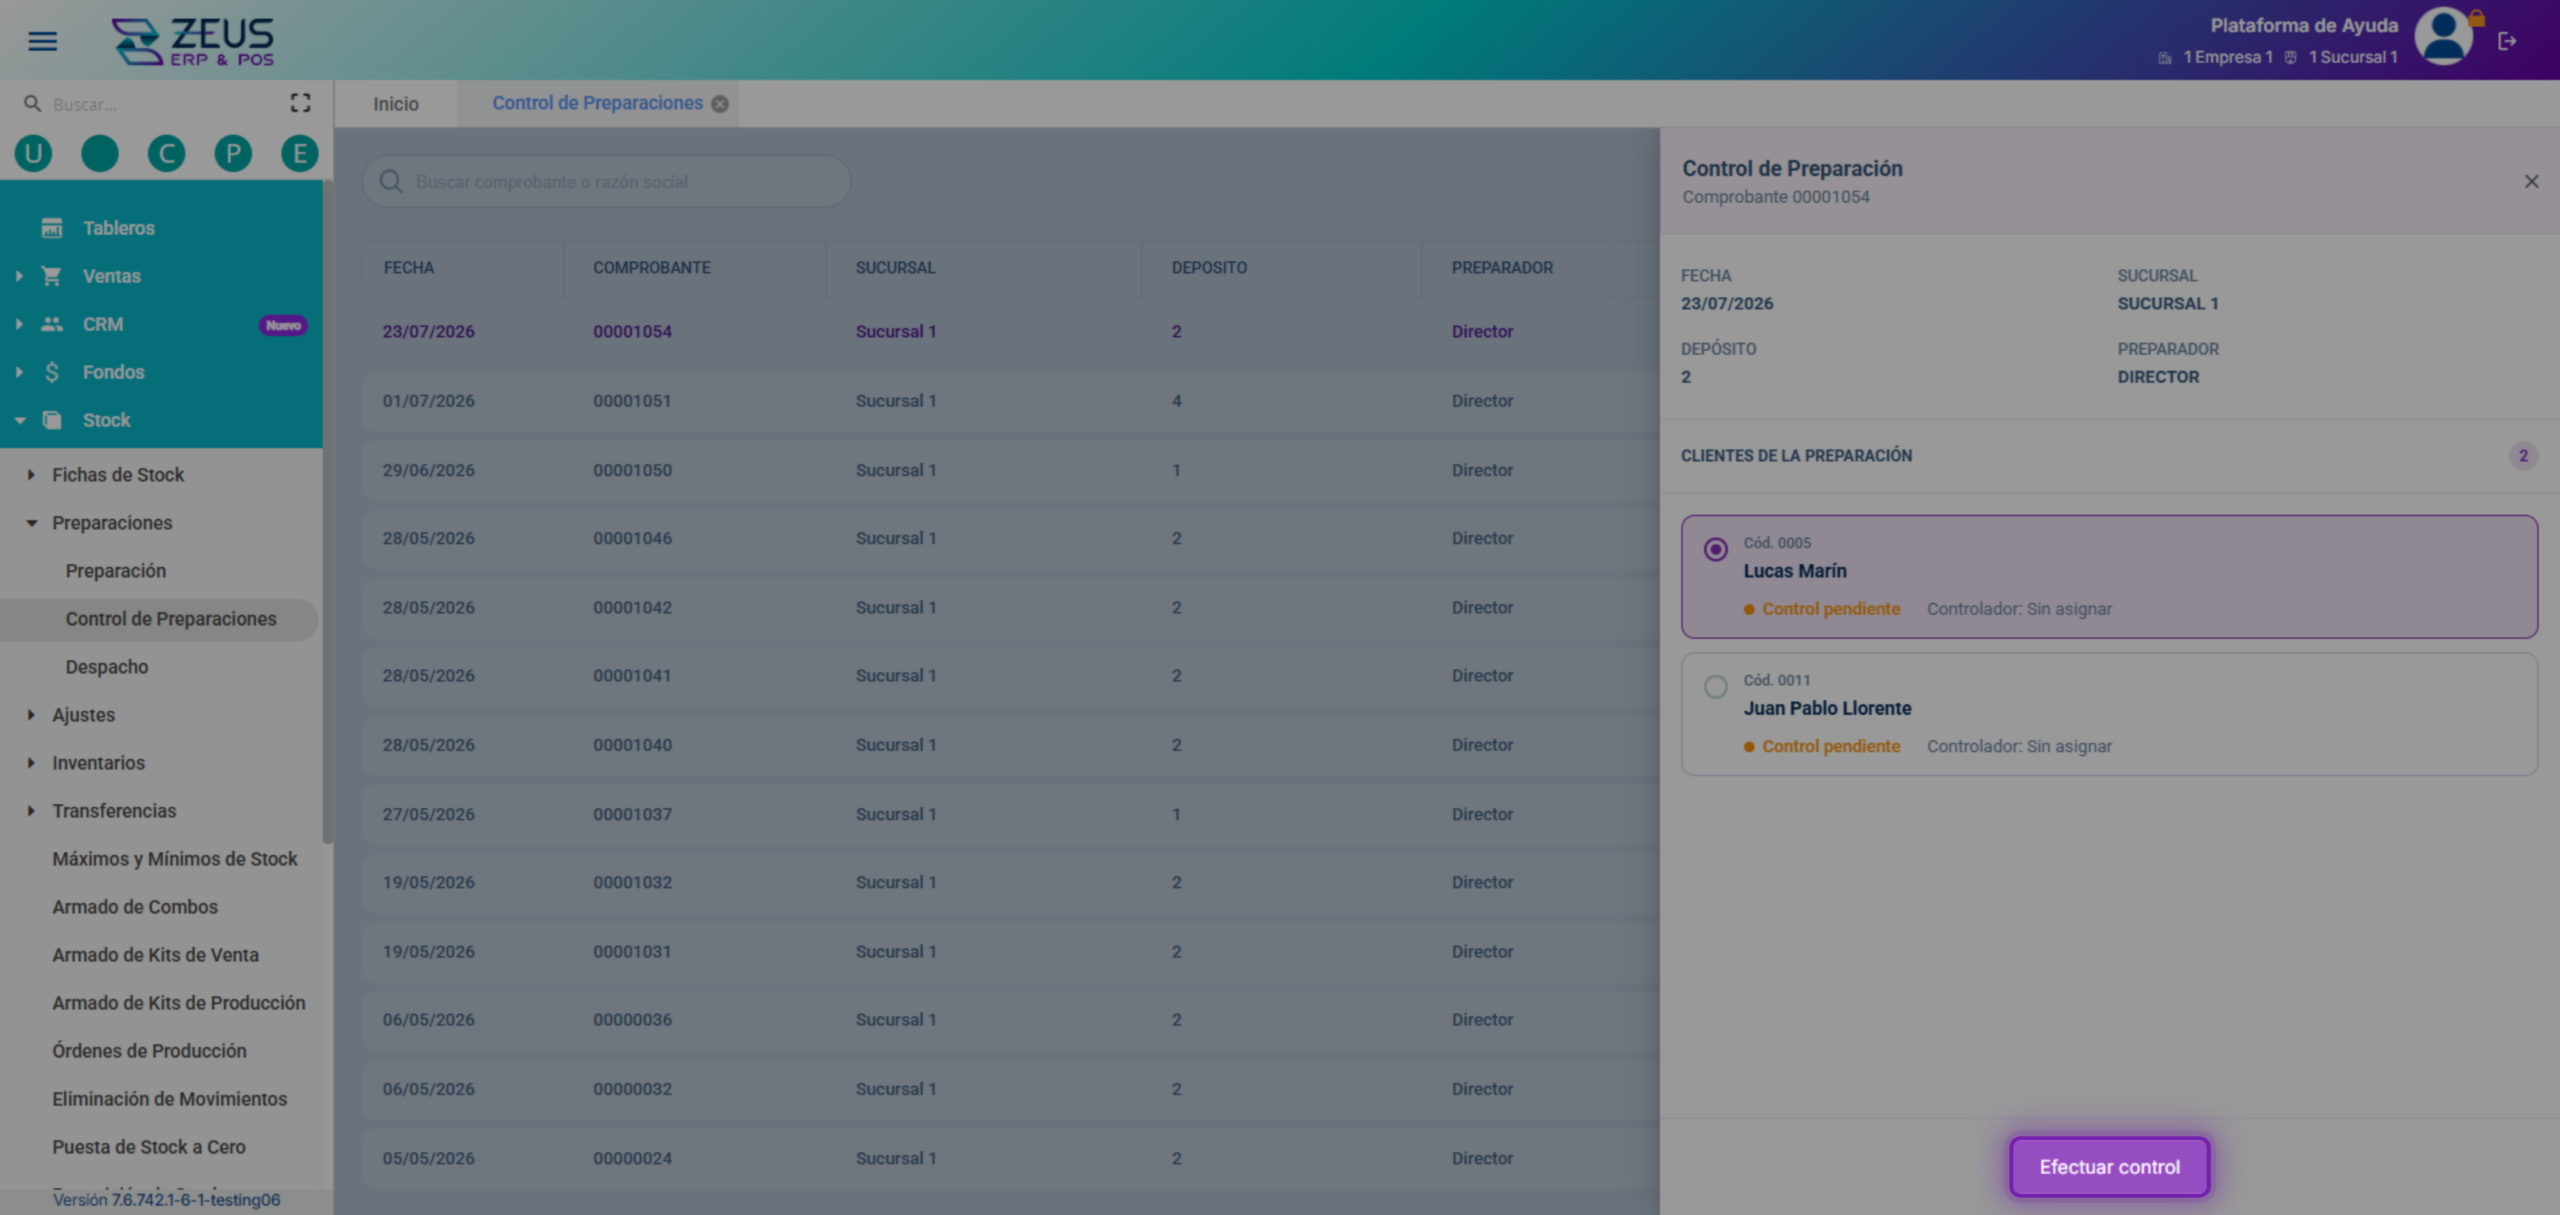
Task: Click the Sucursal icon in header
Action: (x=2291, y=58)
